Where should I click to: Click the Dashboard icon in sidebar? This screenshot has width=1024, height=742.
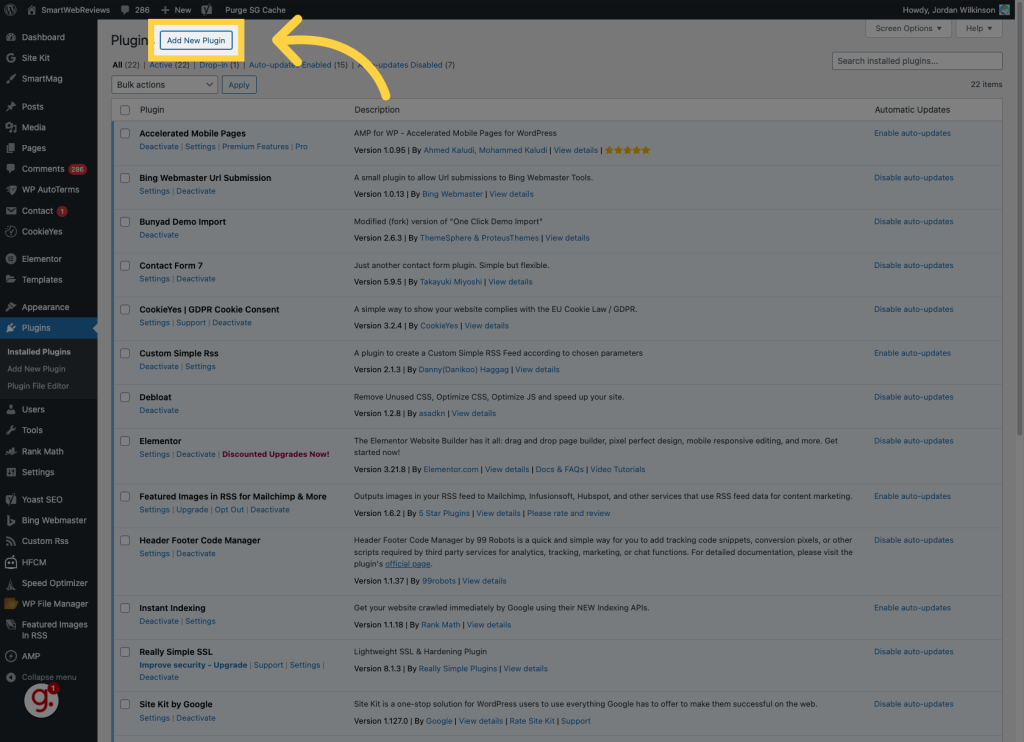10,37
